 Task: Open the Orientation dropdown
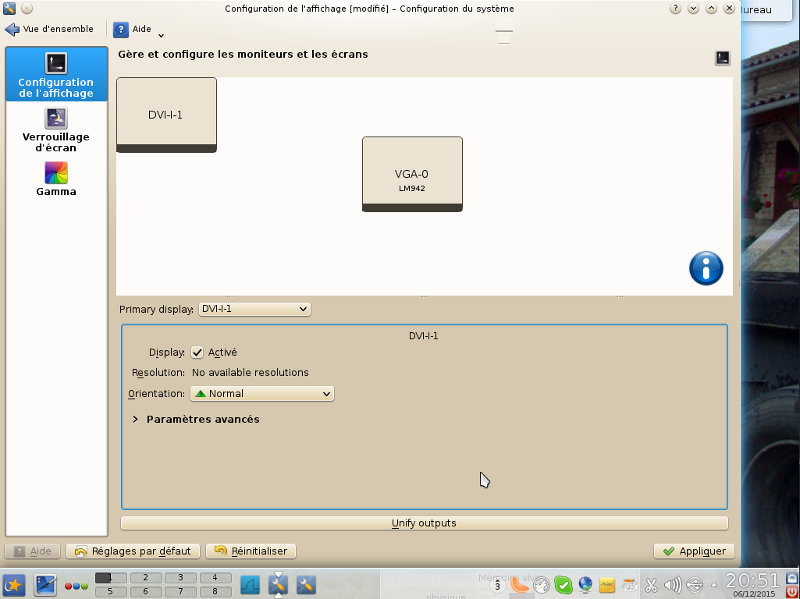click(261, 394)
